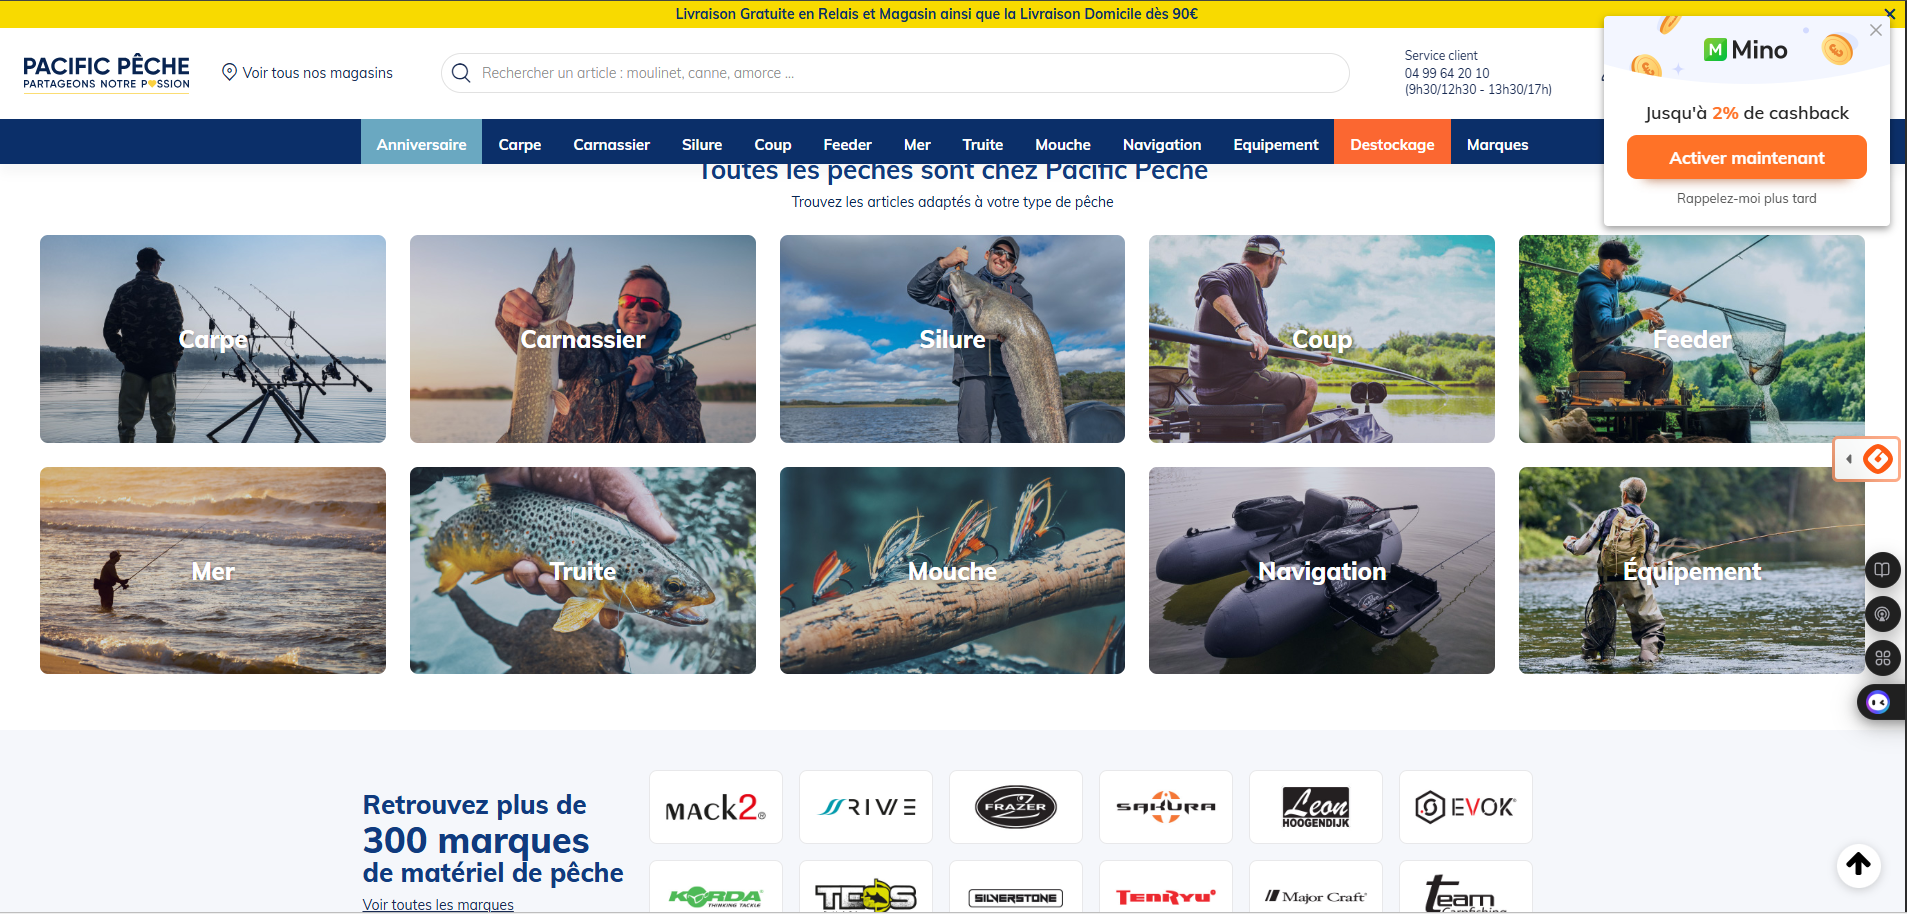Open the orange side widget tab
1907x914 pixels.
coord(1866,459)
